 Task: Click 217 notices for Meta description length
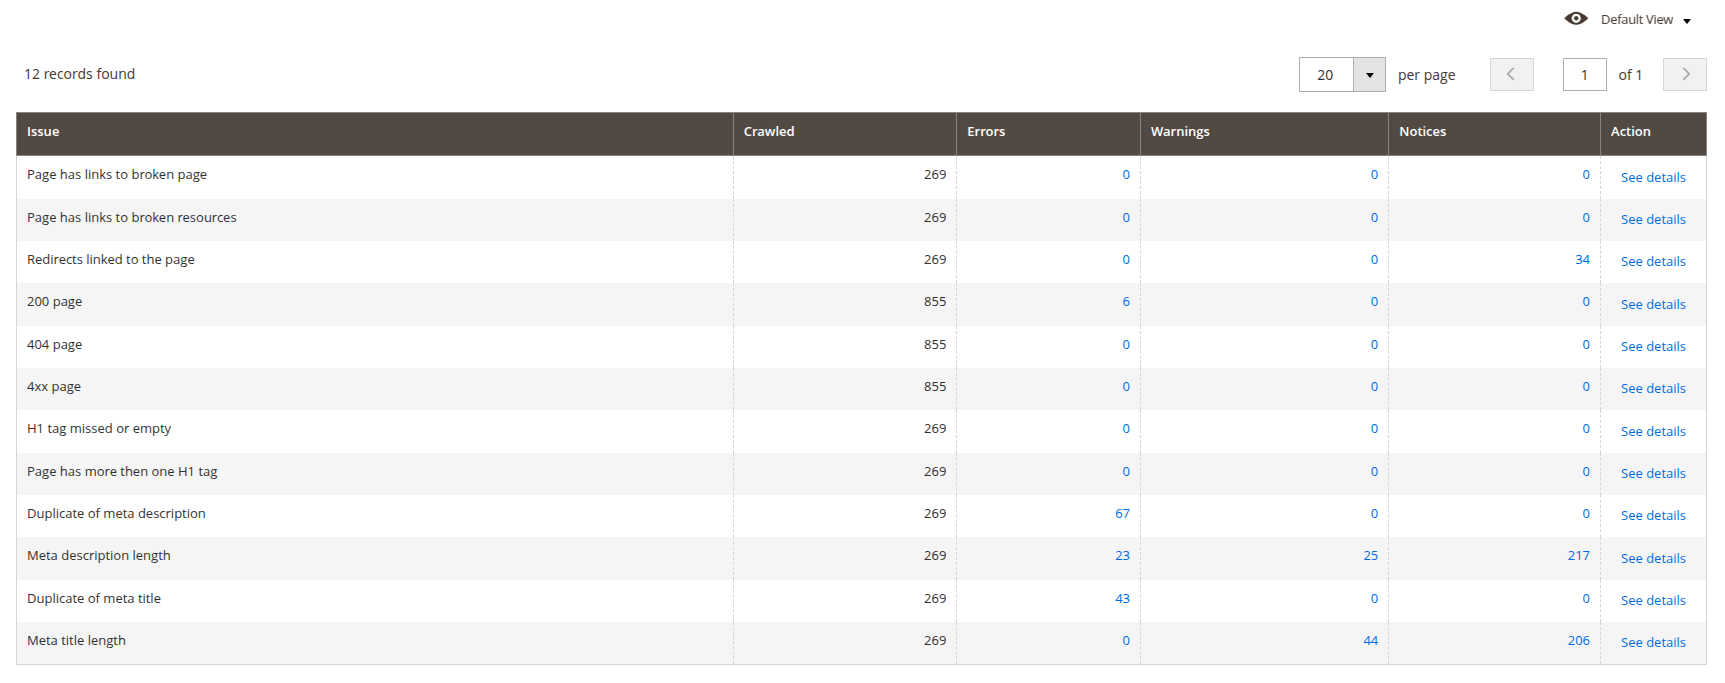coord(1578,556)
